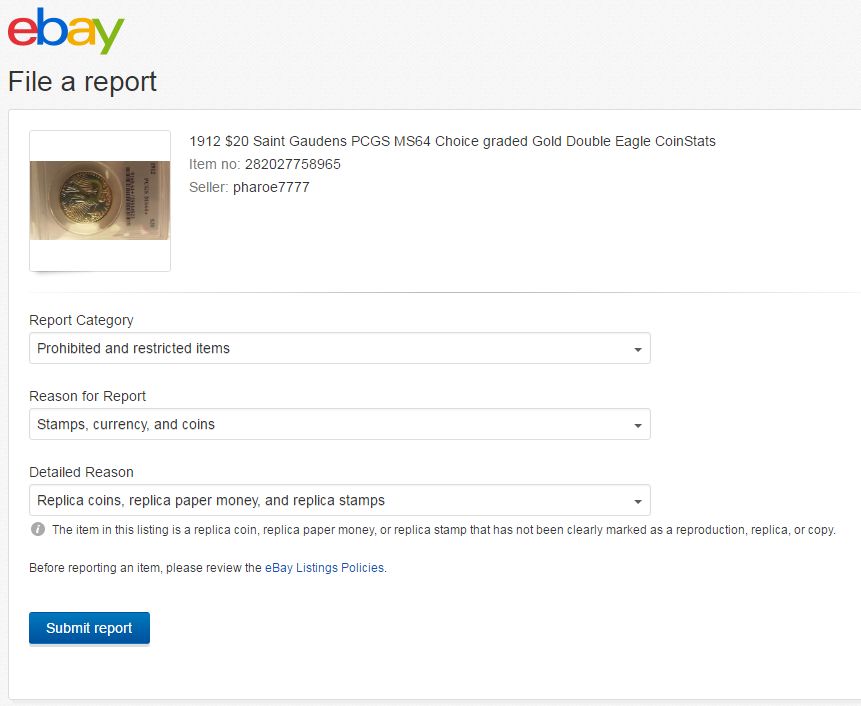This screenshot has height=706, width=861.
Task: Select the 'Stamps, currency, and coins' value text
Action: [x=126, y=424]
